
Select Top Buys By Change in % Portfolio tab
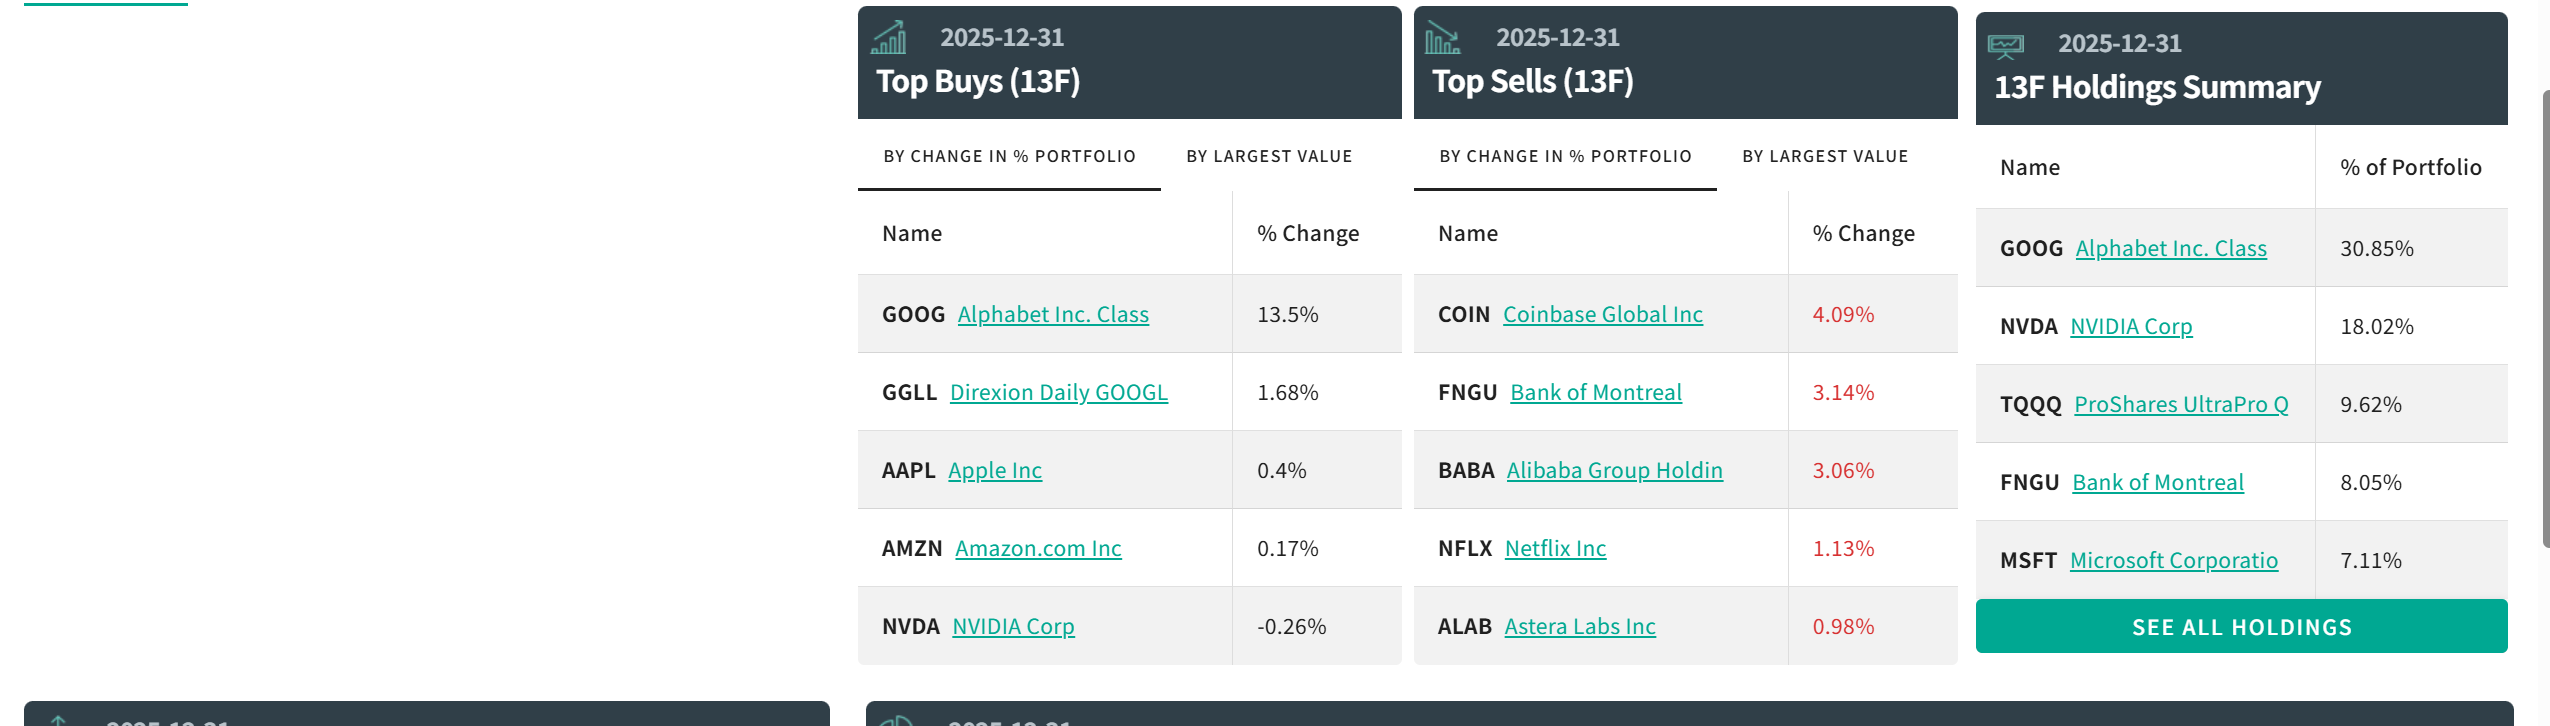(x=1009, y=156)
